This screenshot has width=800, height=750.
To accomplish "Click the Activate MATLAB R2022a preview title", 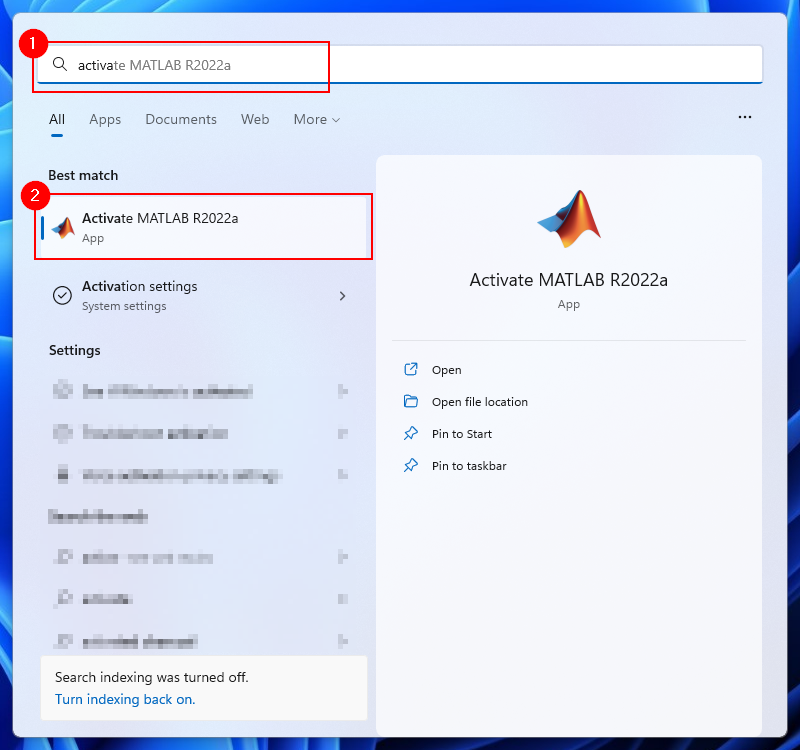I will click(568, 280).
